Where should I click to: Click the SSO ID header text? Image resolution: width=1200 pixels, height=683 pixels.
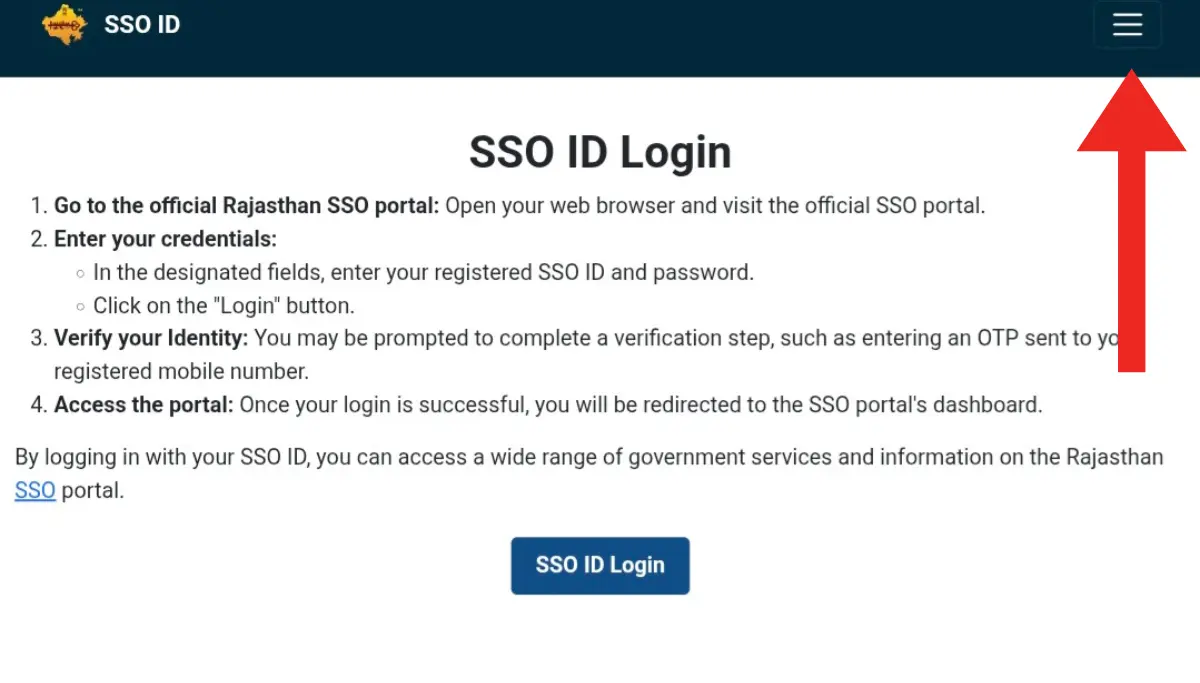[142, 24]
